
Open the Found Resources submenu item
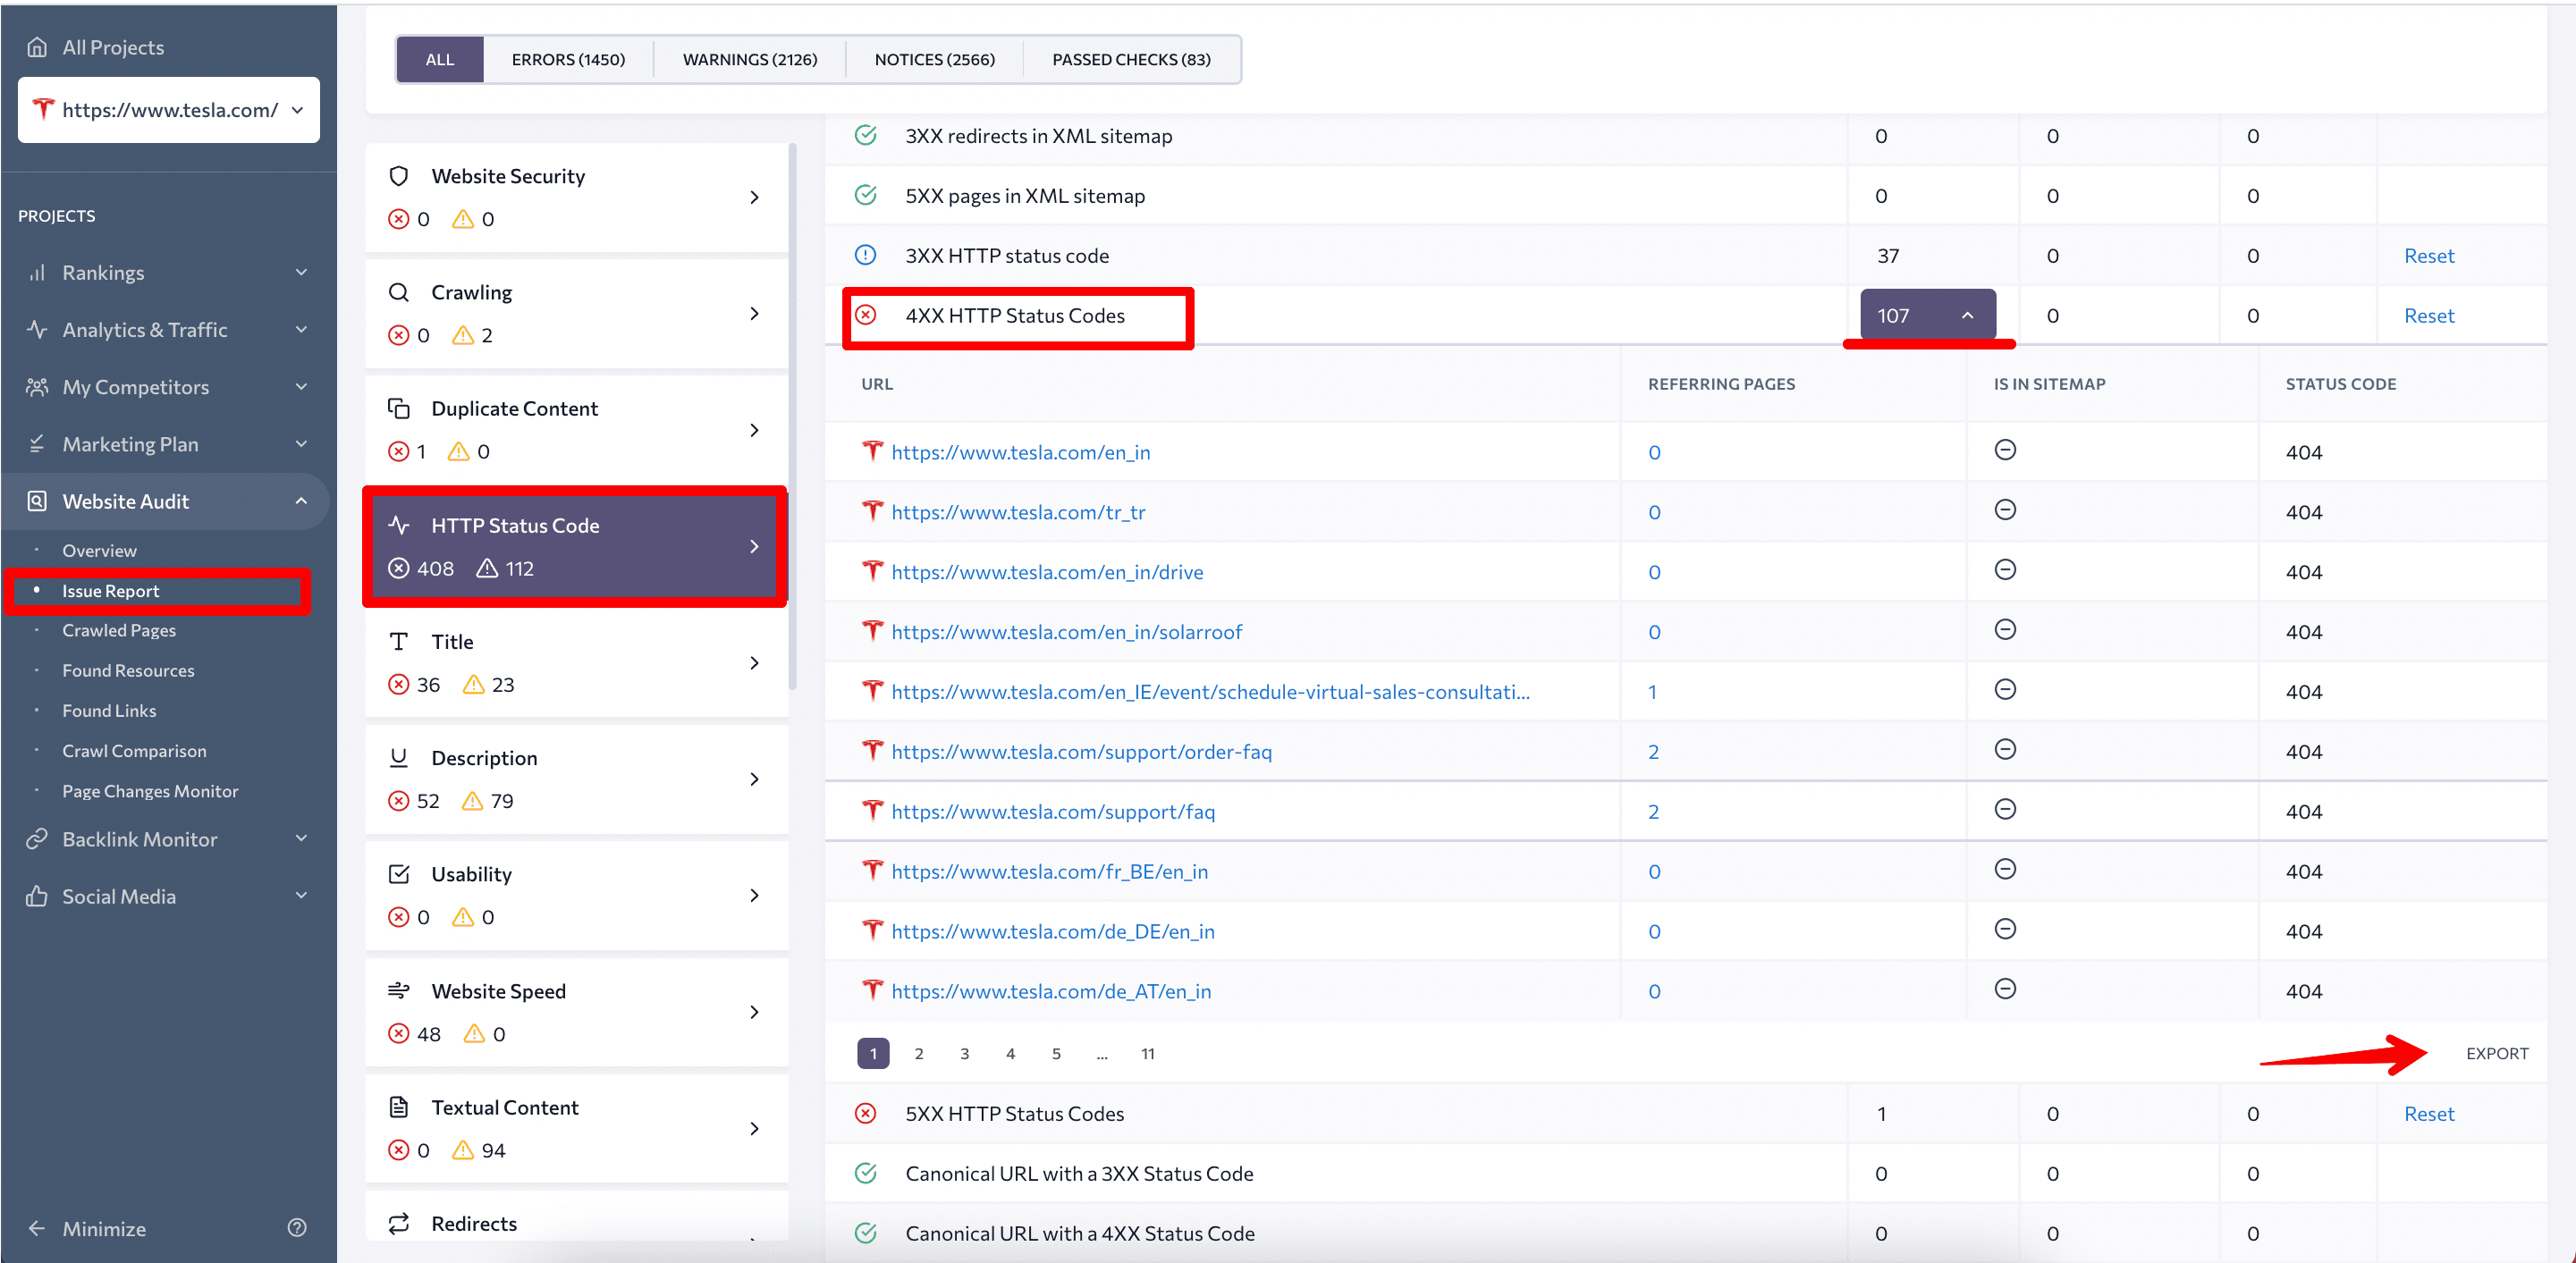coord(128,670)
